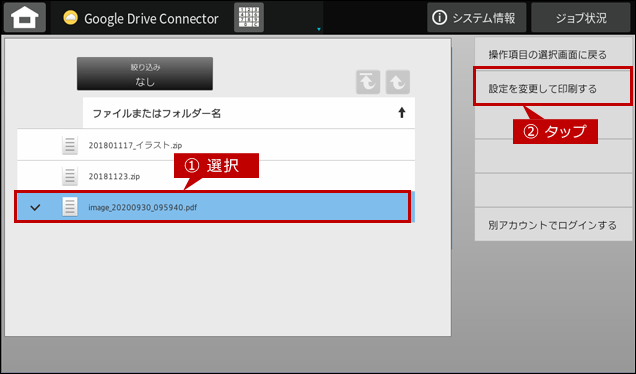Expand the small cyan arrow in top bar

point(319,29)
